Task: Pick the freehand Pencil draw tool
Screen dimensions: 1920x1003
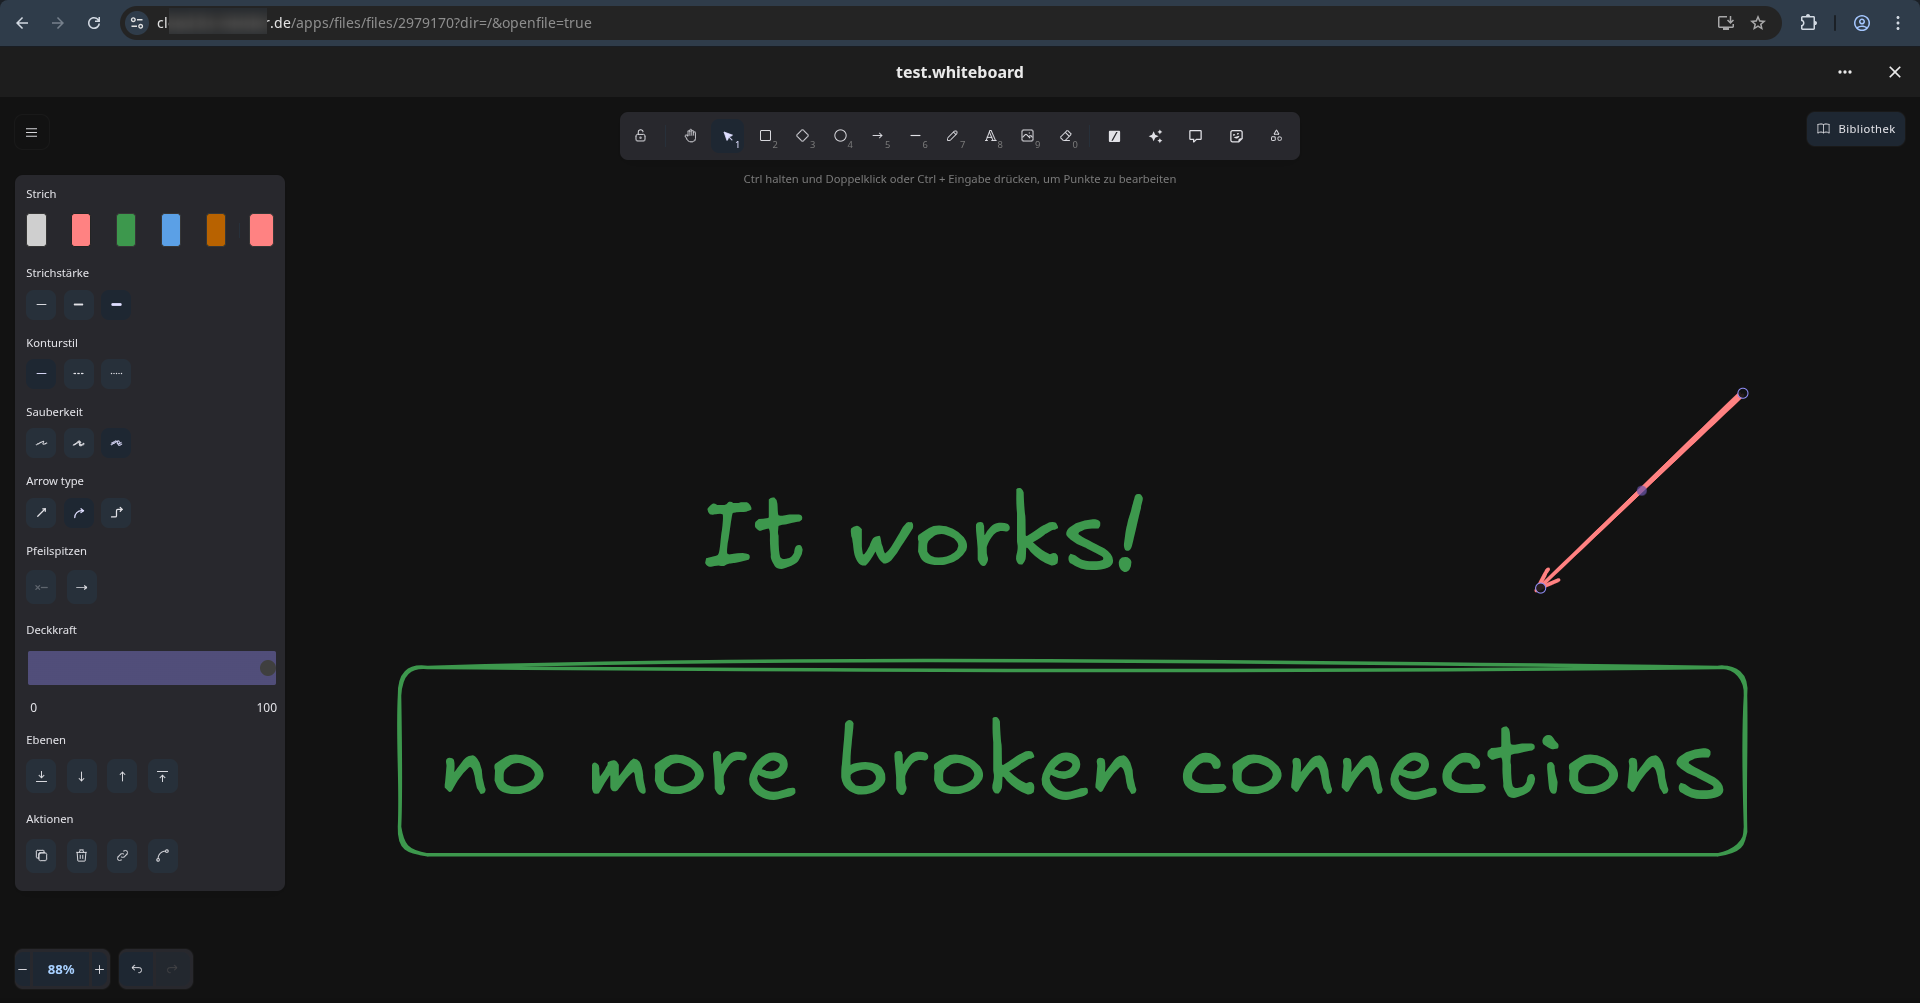Action: click(952, 136)
